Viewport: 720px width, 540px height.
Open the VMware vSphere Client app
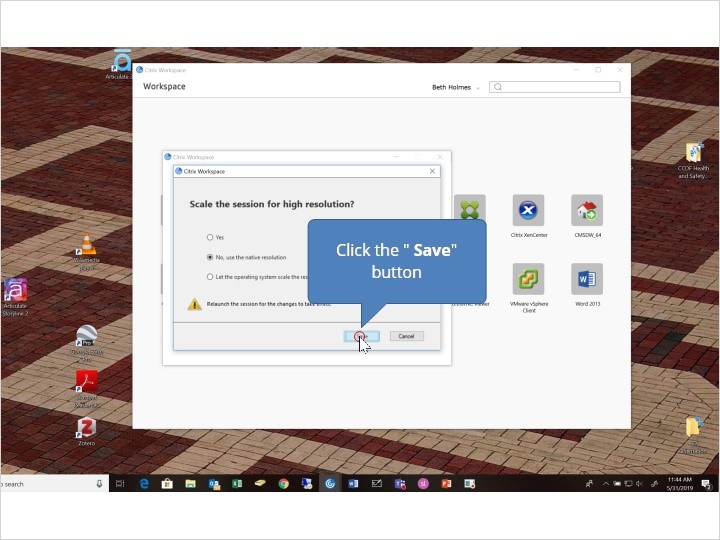pyautogui.click(x=529, y=279)
